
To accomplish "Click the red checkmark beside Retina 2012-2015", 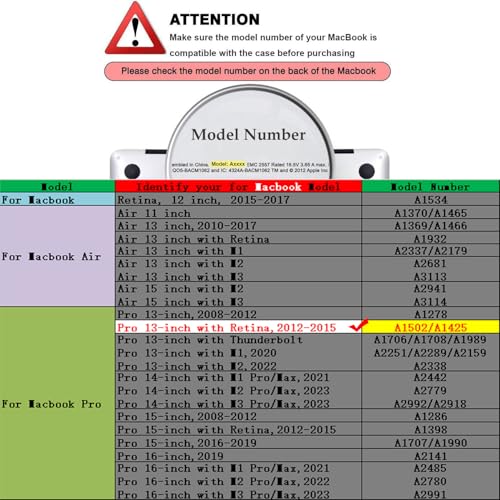I will (x=359, y=324).
